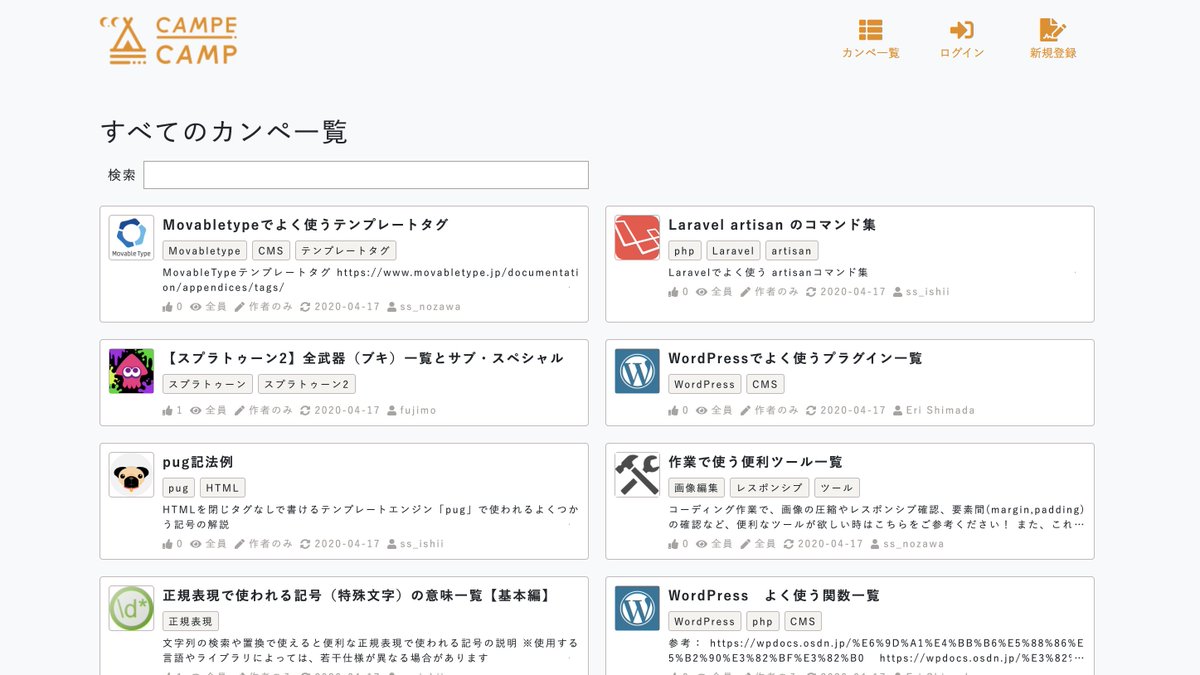
Task: Open the pug記法例 title
Action: (198, 462)
